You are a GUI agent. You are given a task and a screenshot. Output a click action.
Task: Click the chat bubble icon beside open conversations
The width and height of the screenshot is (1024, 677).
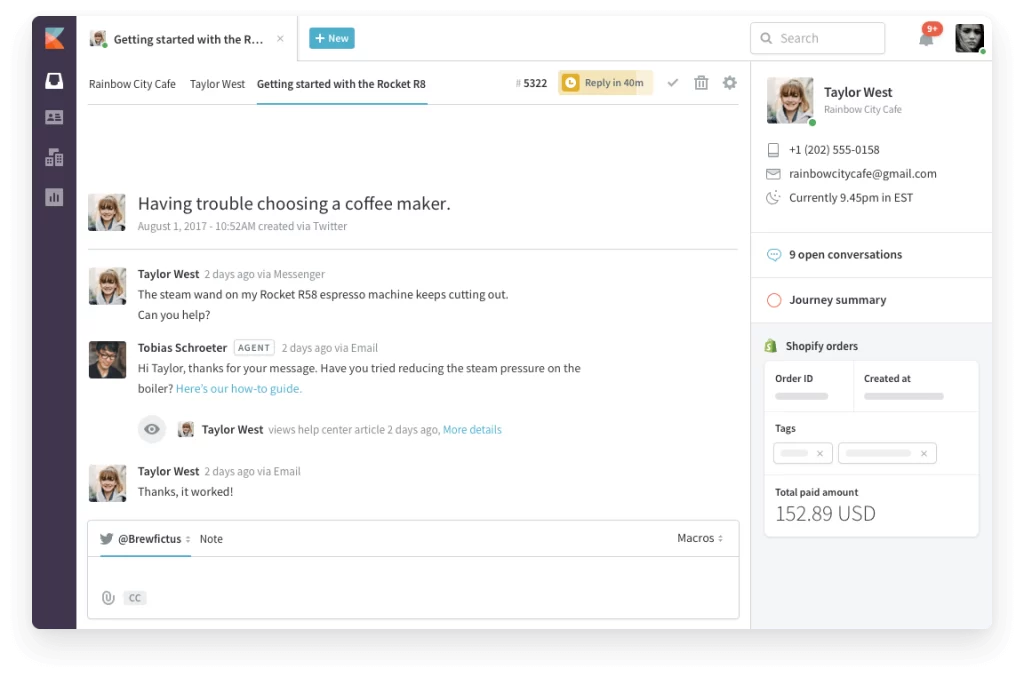[x=774, y=255]
